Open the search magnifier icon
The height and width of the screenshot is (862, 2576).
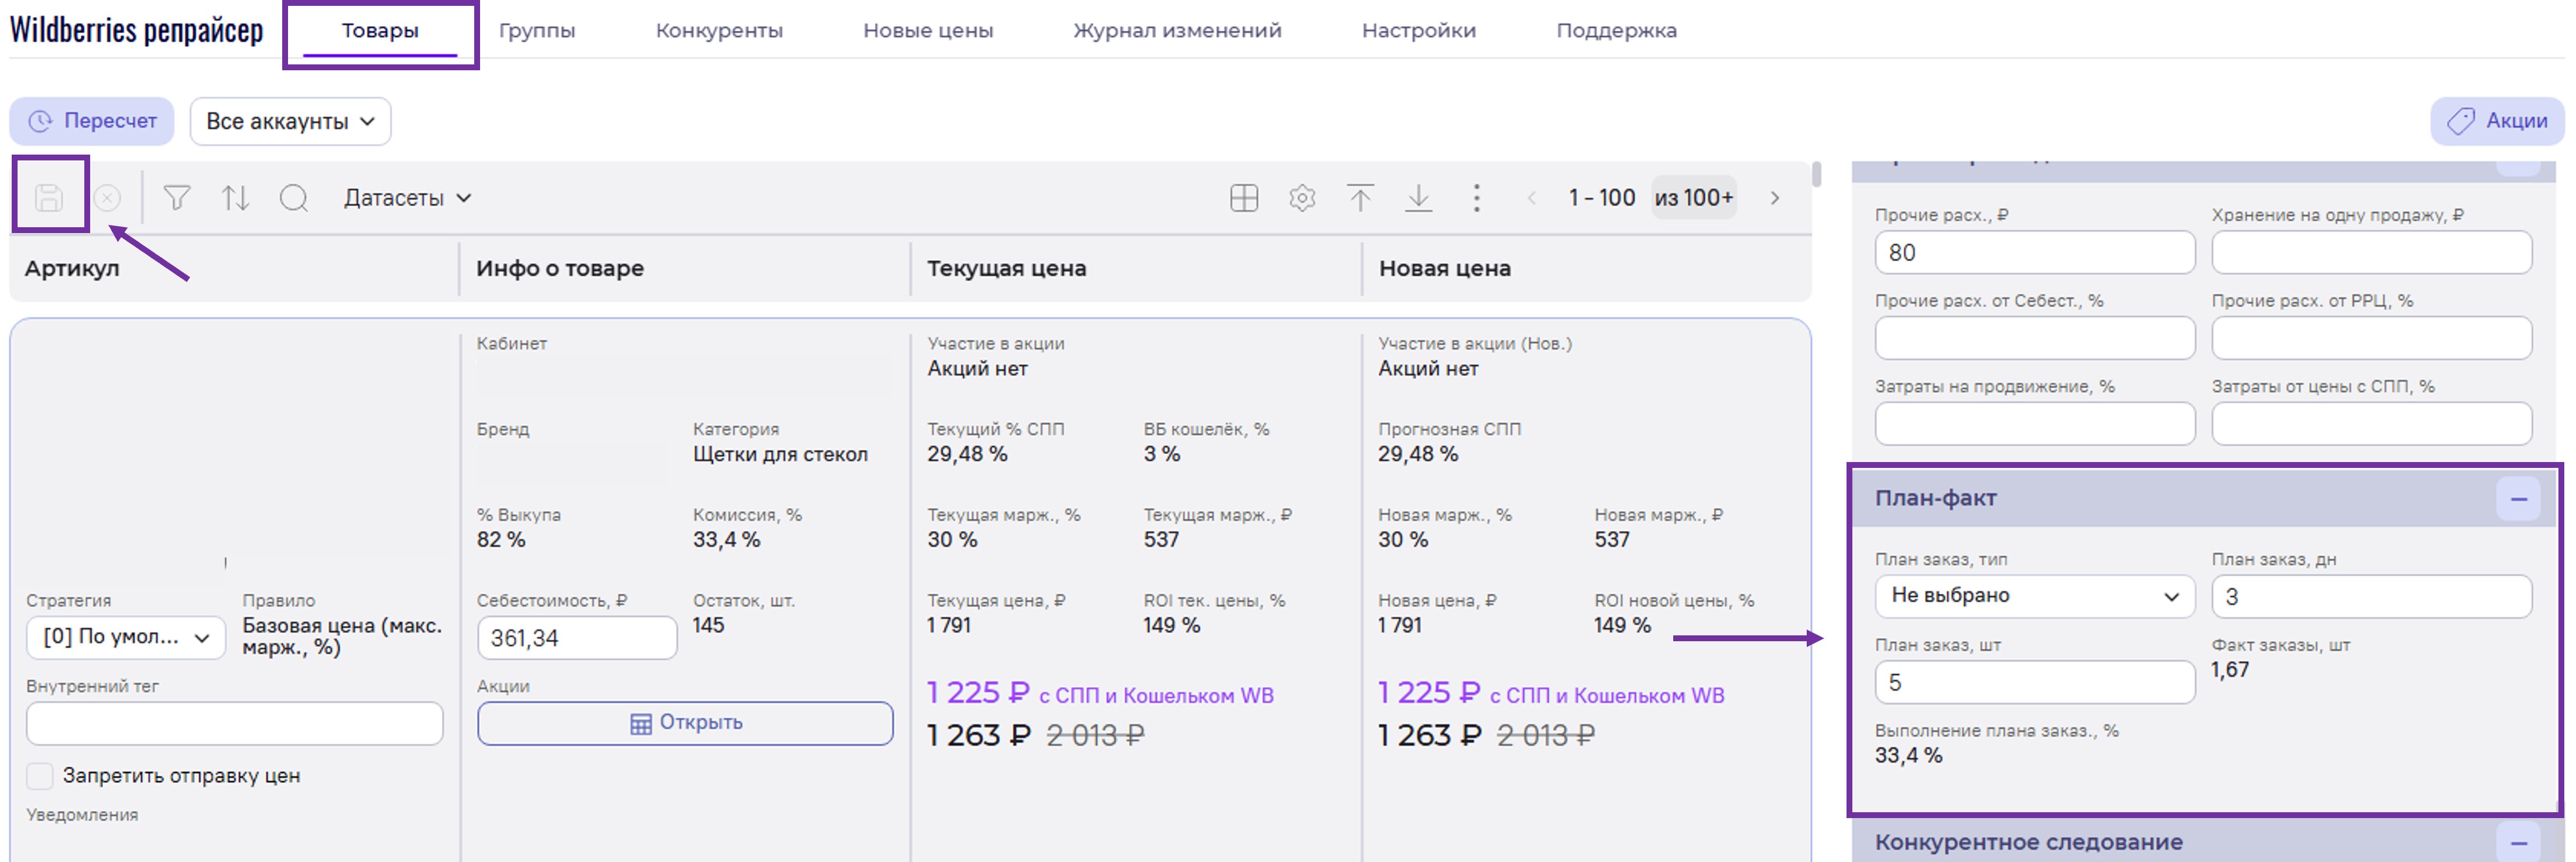294,198
